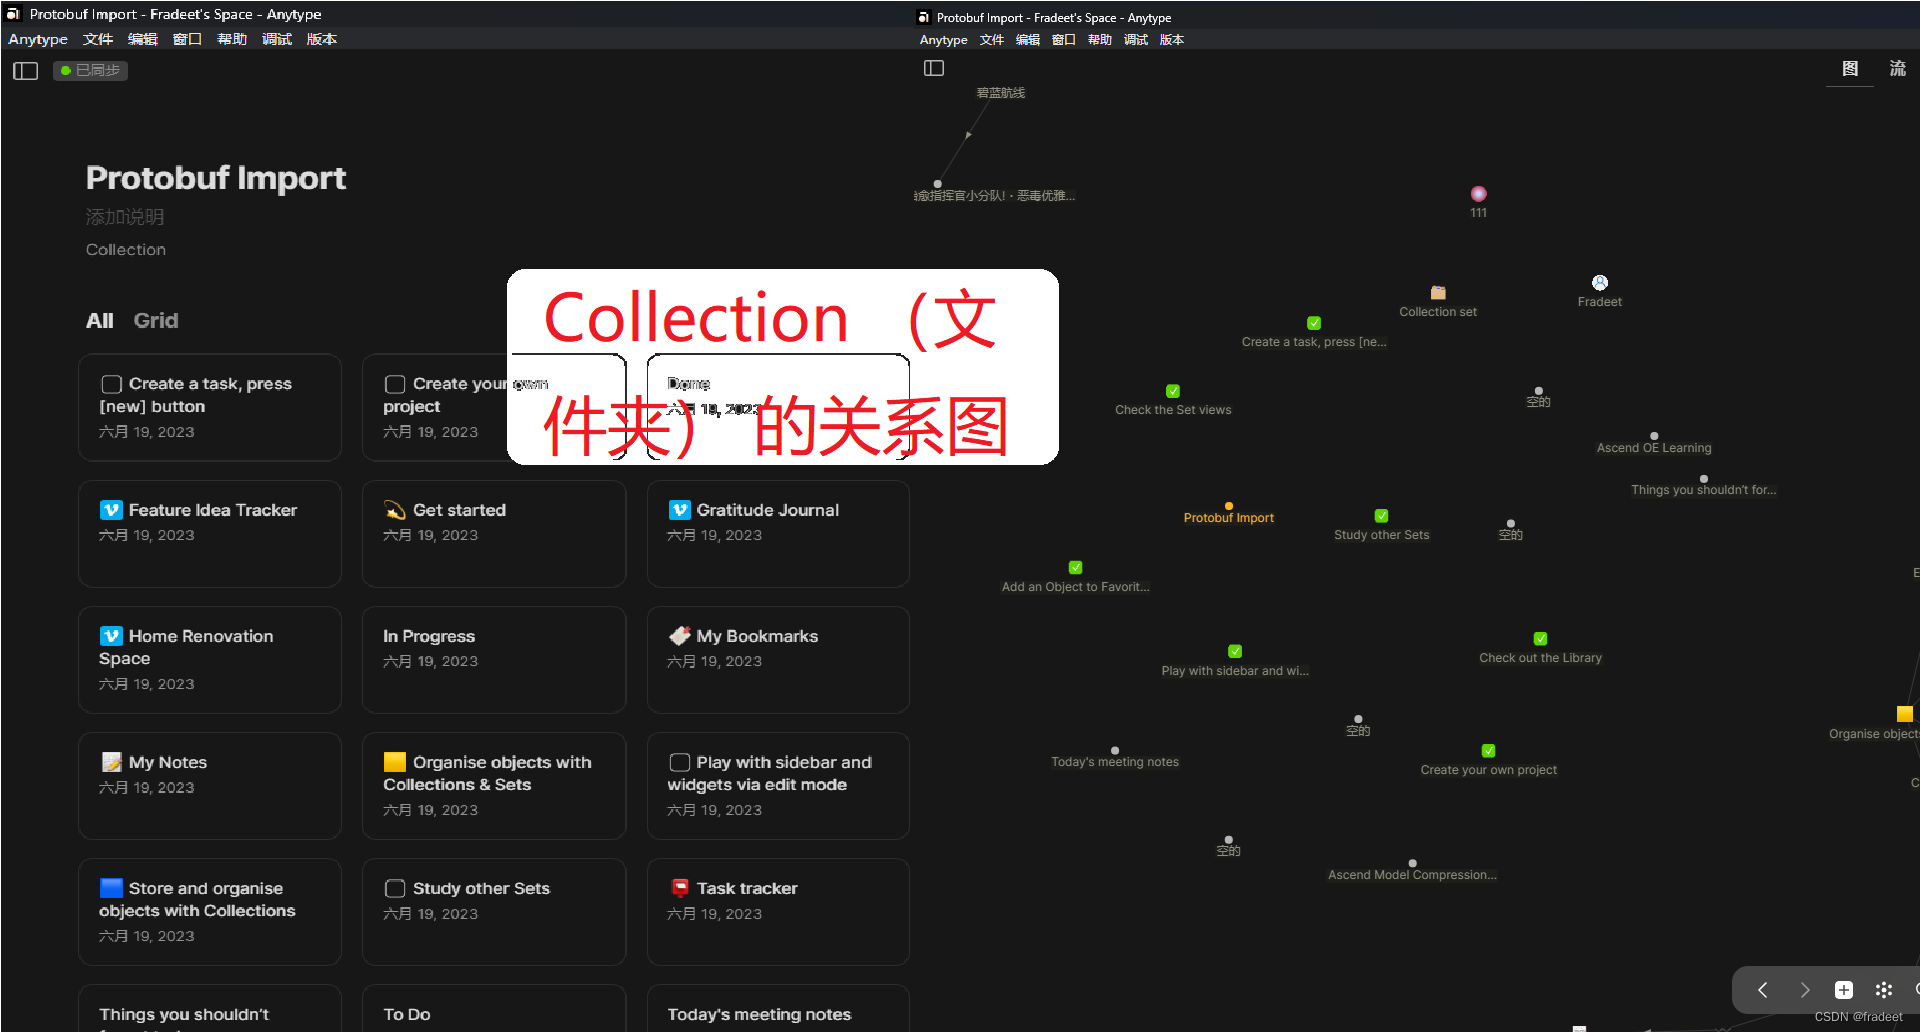Click the Collection type label
Image resolution: width=1920 pixels, height=1032 pixels.
click(x=126, y=250)
